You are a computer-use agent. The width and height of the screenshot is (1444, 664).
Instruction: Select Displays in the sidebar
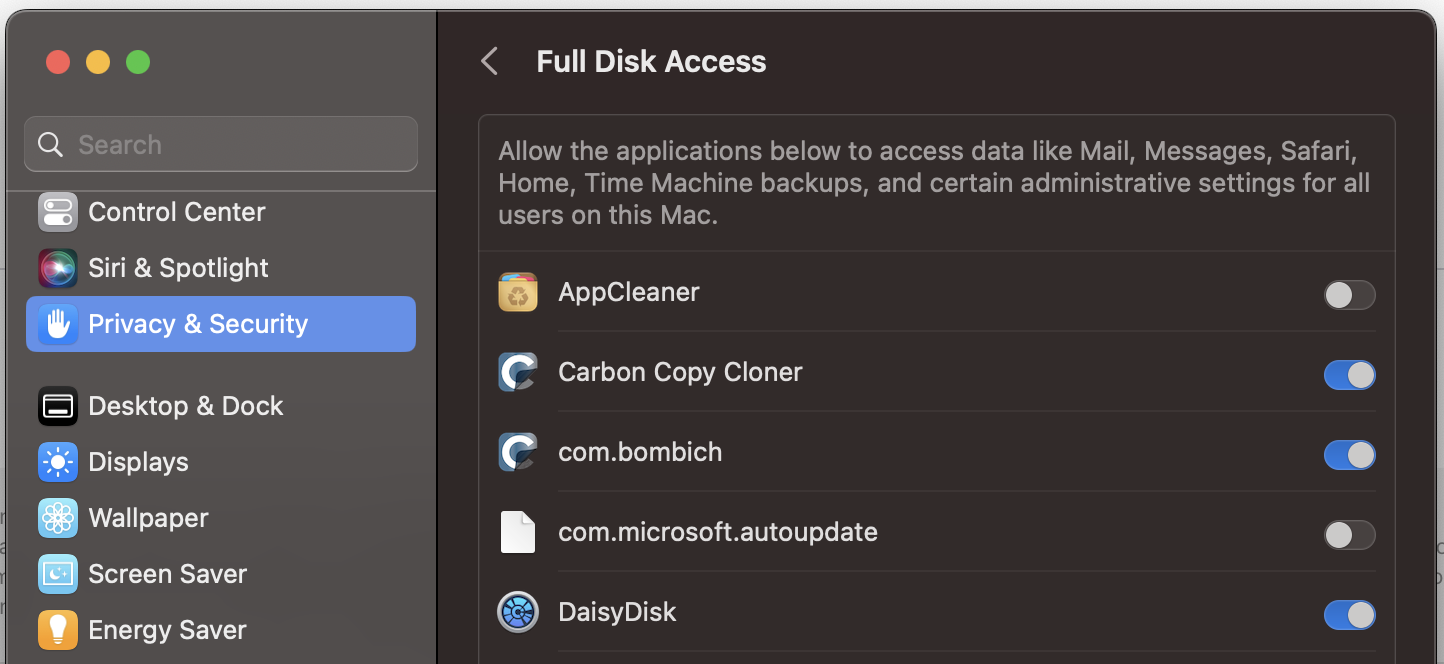pos(138,462)
